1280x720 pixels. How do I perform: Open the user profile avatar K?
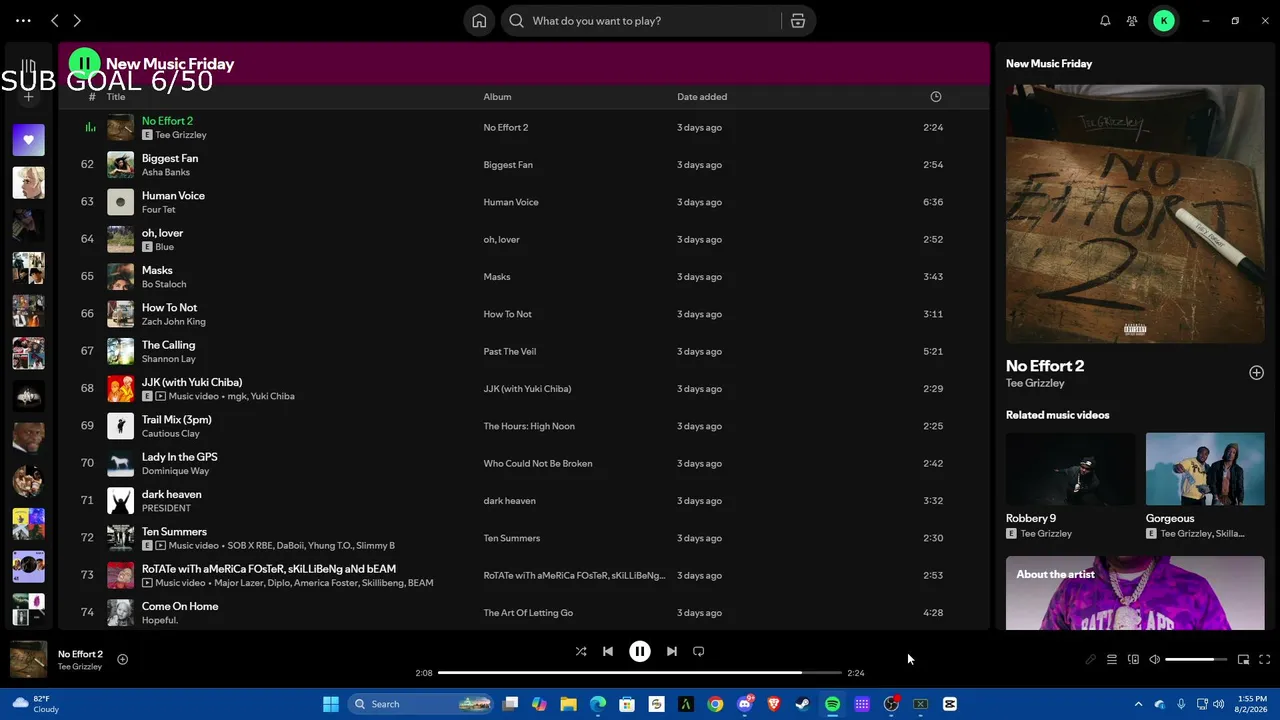coord(1164,21)
